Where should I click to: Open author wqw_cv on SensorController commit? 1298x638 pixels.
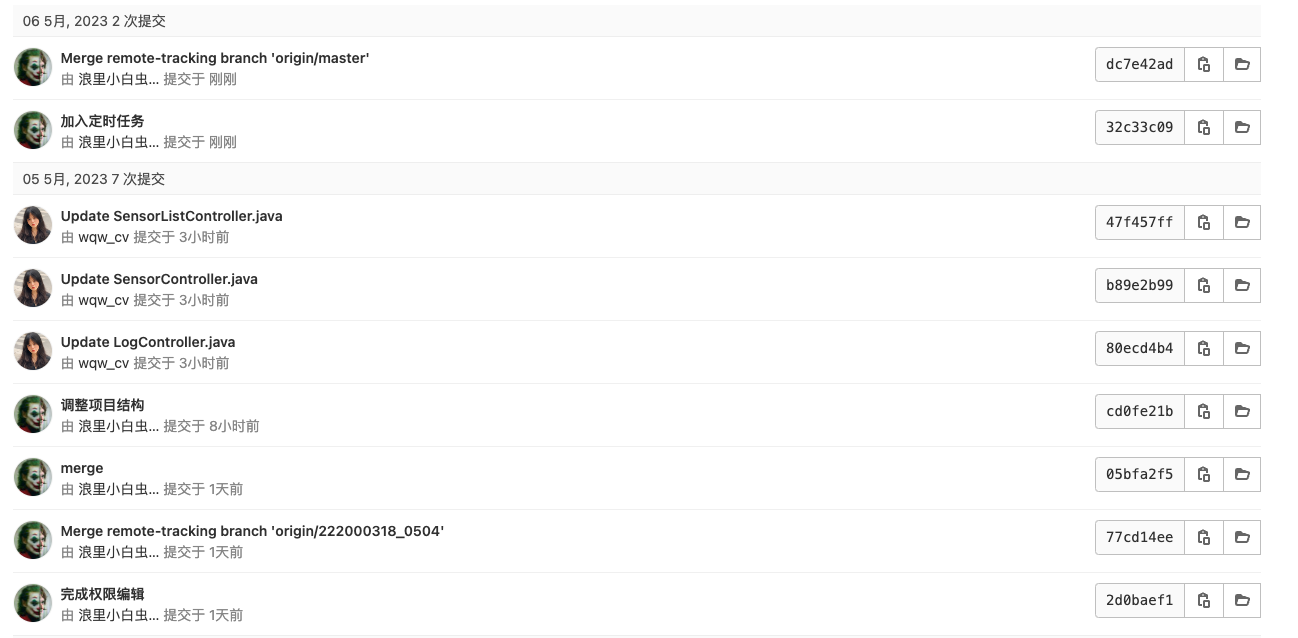[104, 300]
